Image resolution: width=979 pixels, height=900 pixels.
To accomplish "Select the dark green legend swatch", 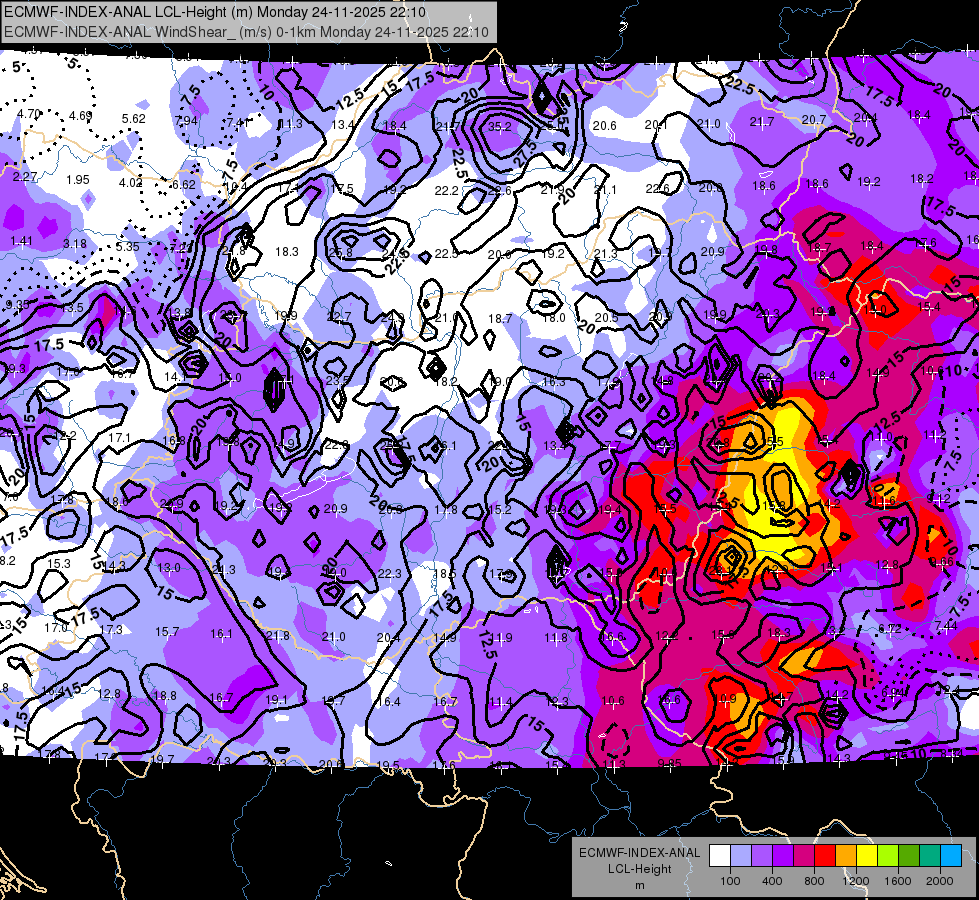I will 909,856.
